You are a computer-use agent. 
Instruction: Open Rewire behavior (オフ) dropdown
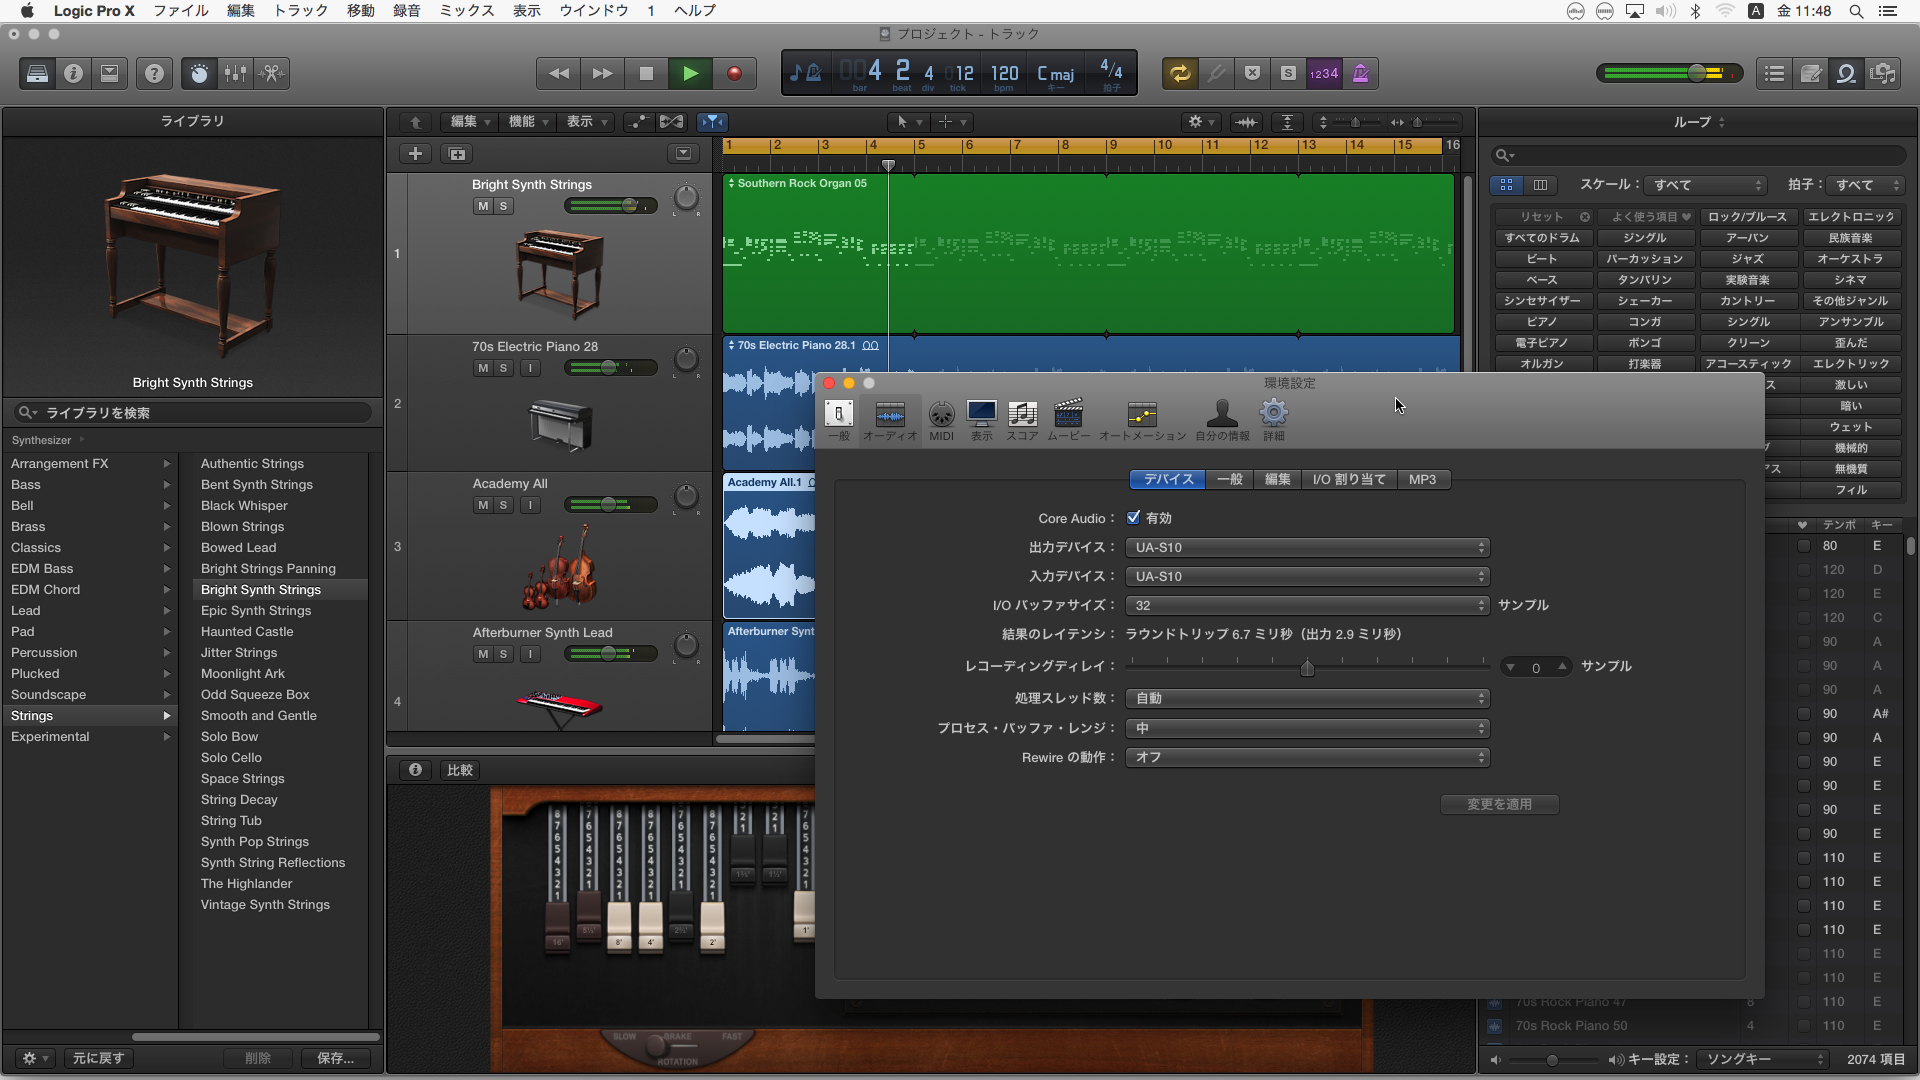[x=1307, y=757]
